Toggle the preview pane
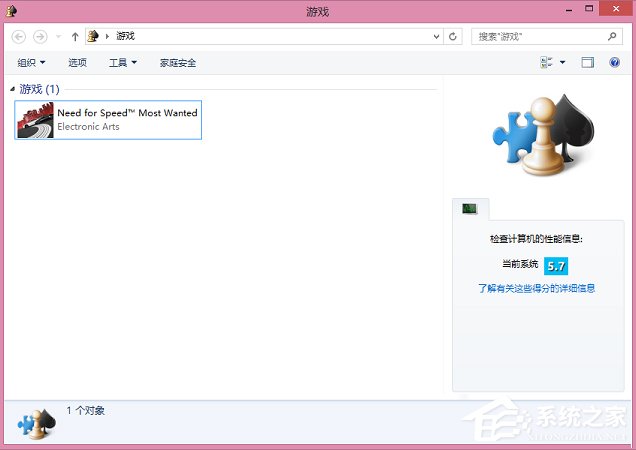Image resolution: width=636 pixels, height=450 pixels. (x=587, y=62)
